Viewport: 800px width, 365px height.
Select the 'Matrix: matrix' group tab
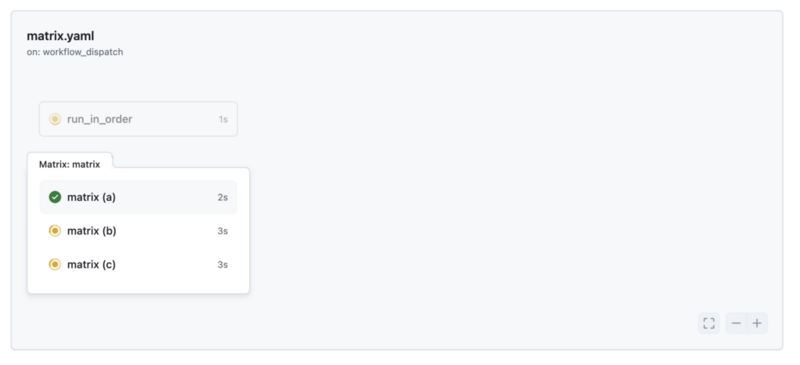coord(69,164)
